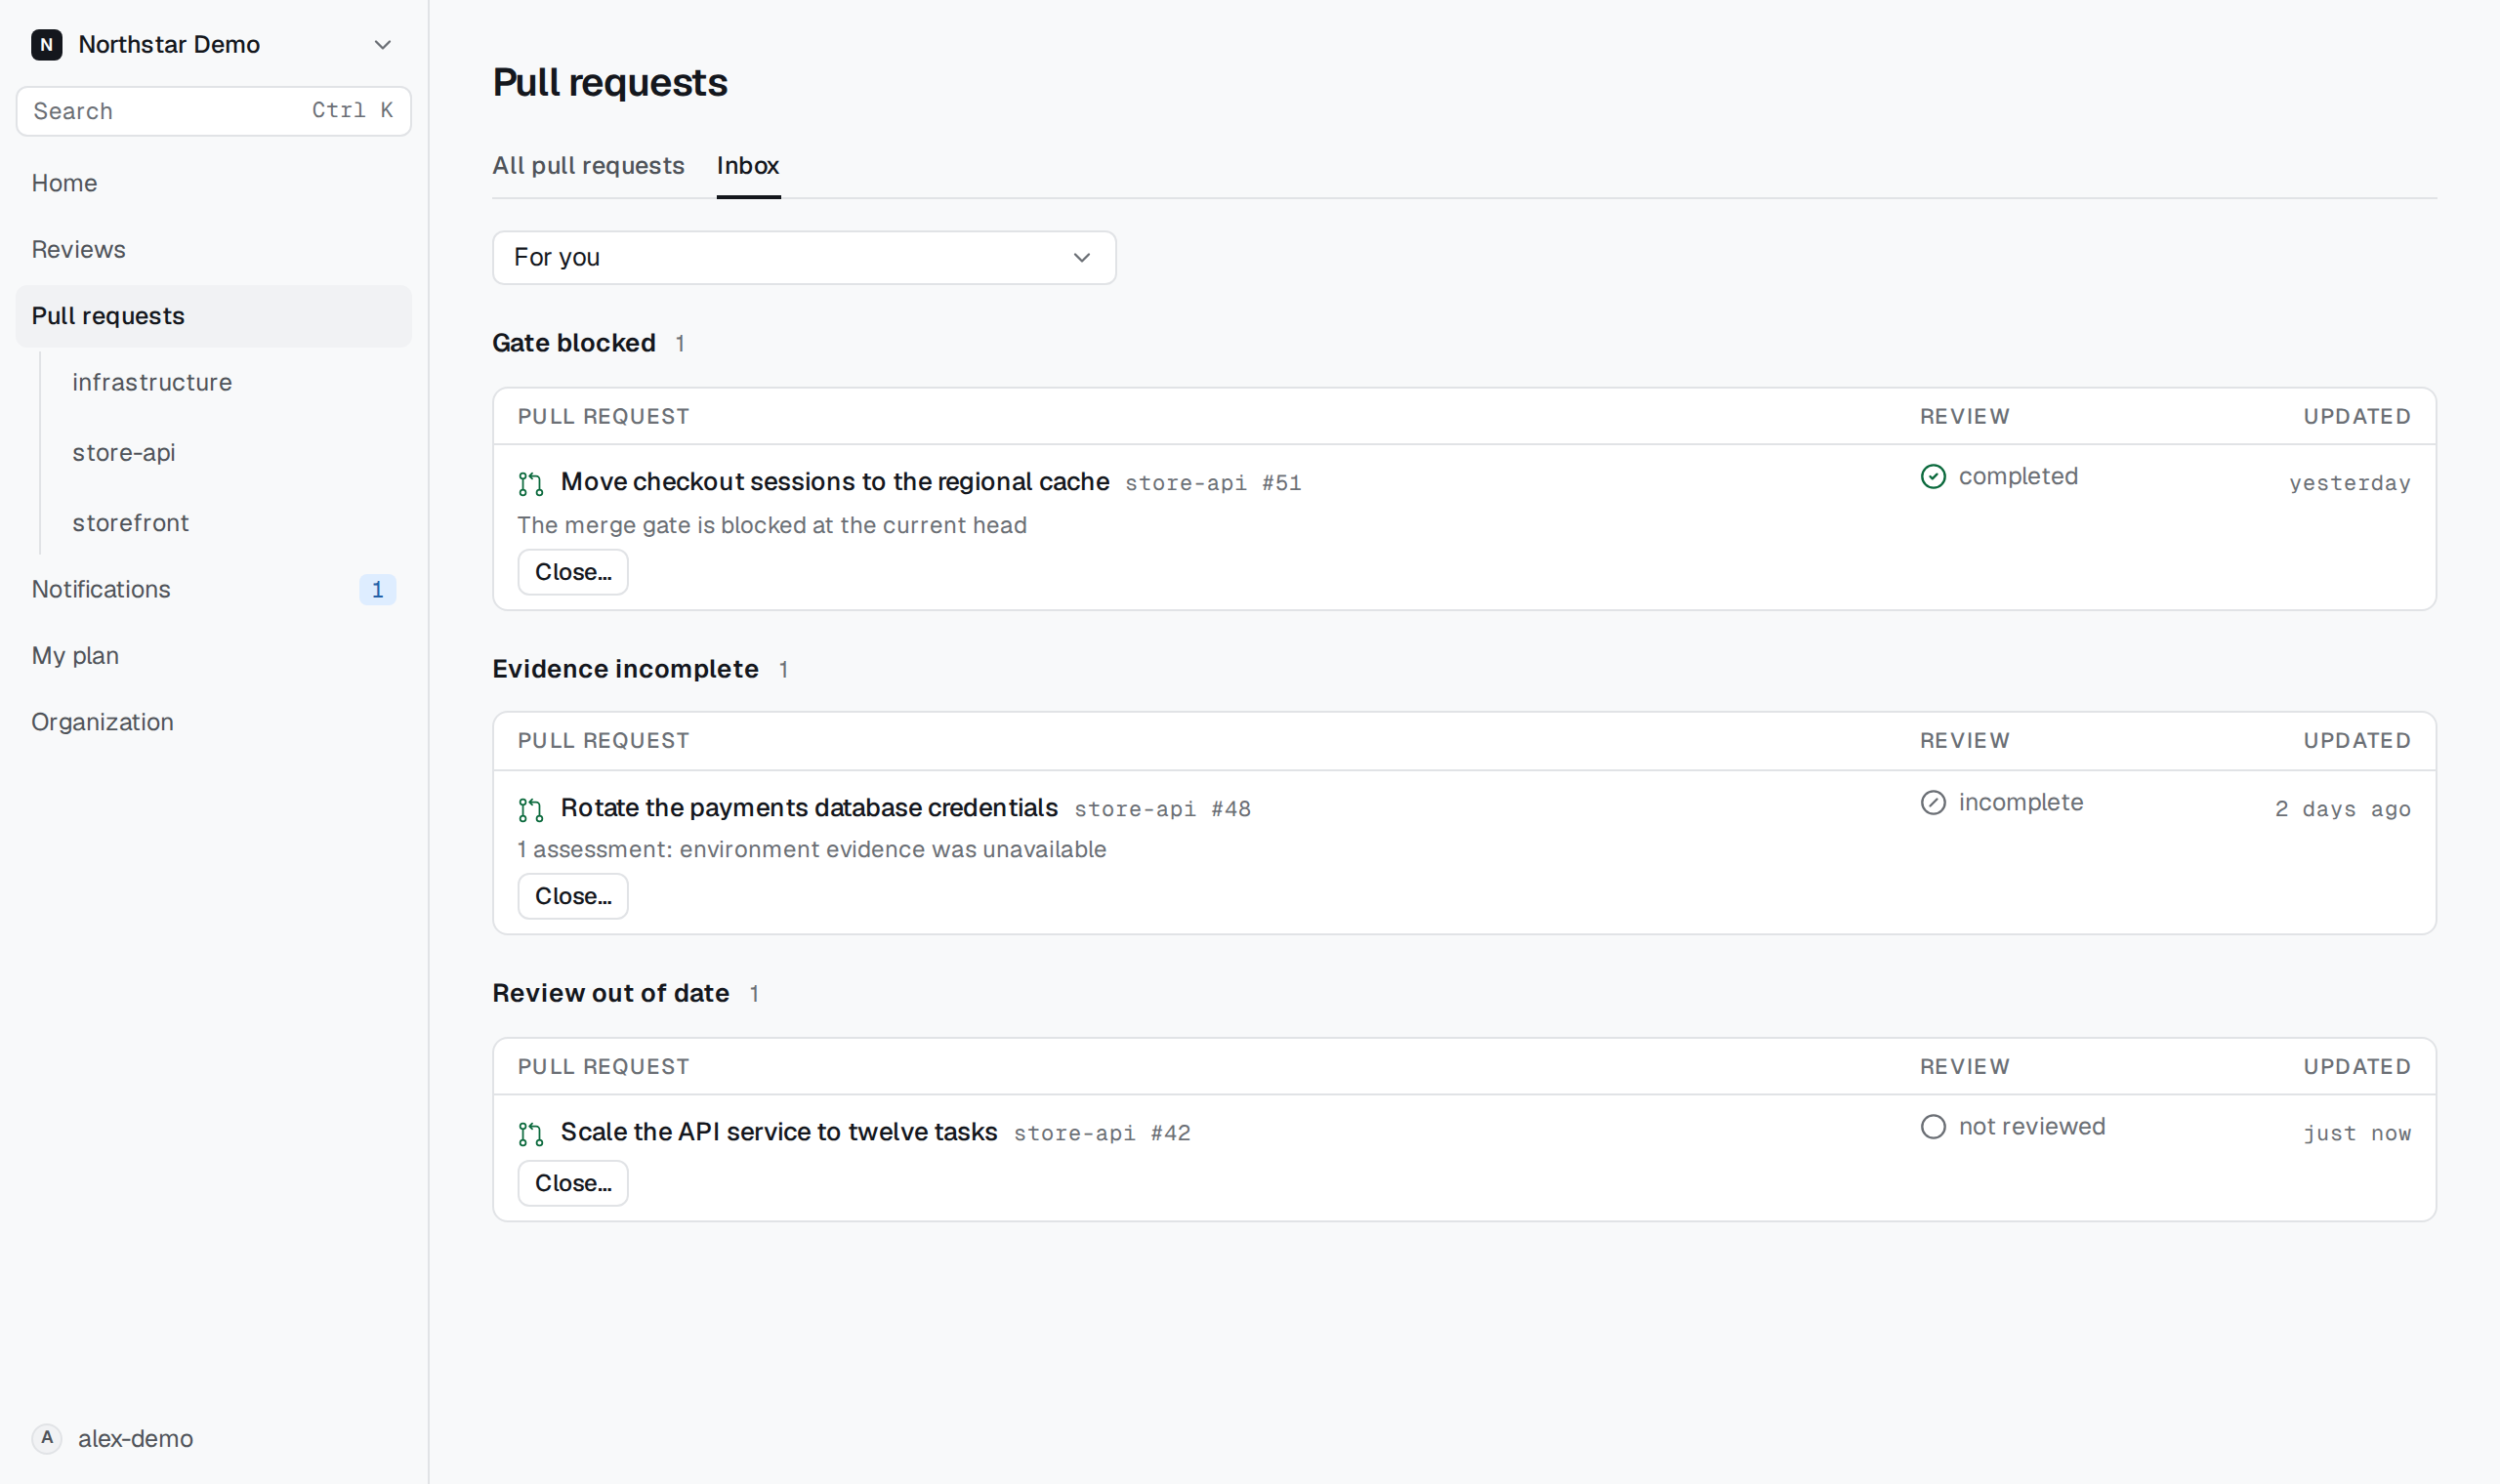The image size is (2500, 1484).
Task: Click the store-api #42 label
Action: coord(1102,1133)
